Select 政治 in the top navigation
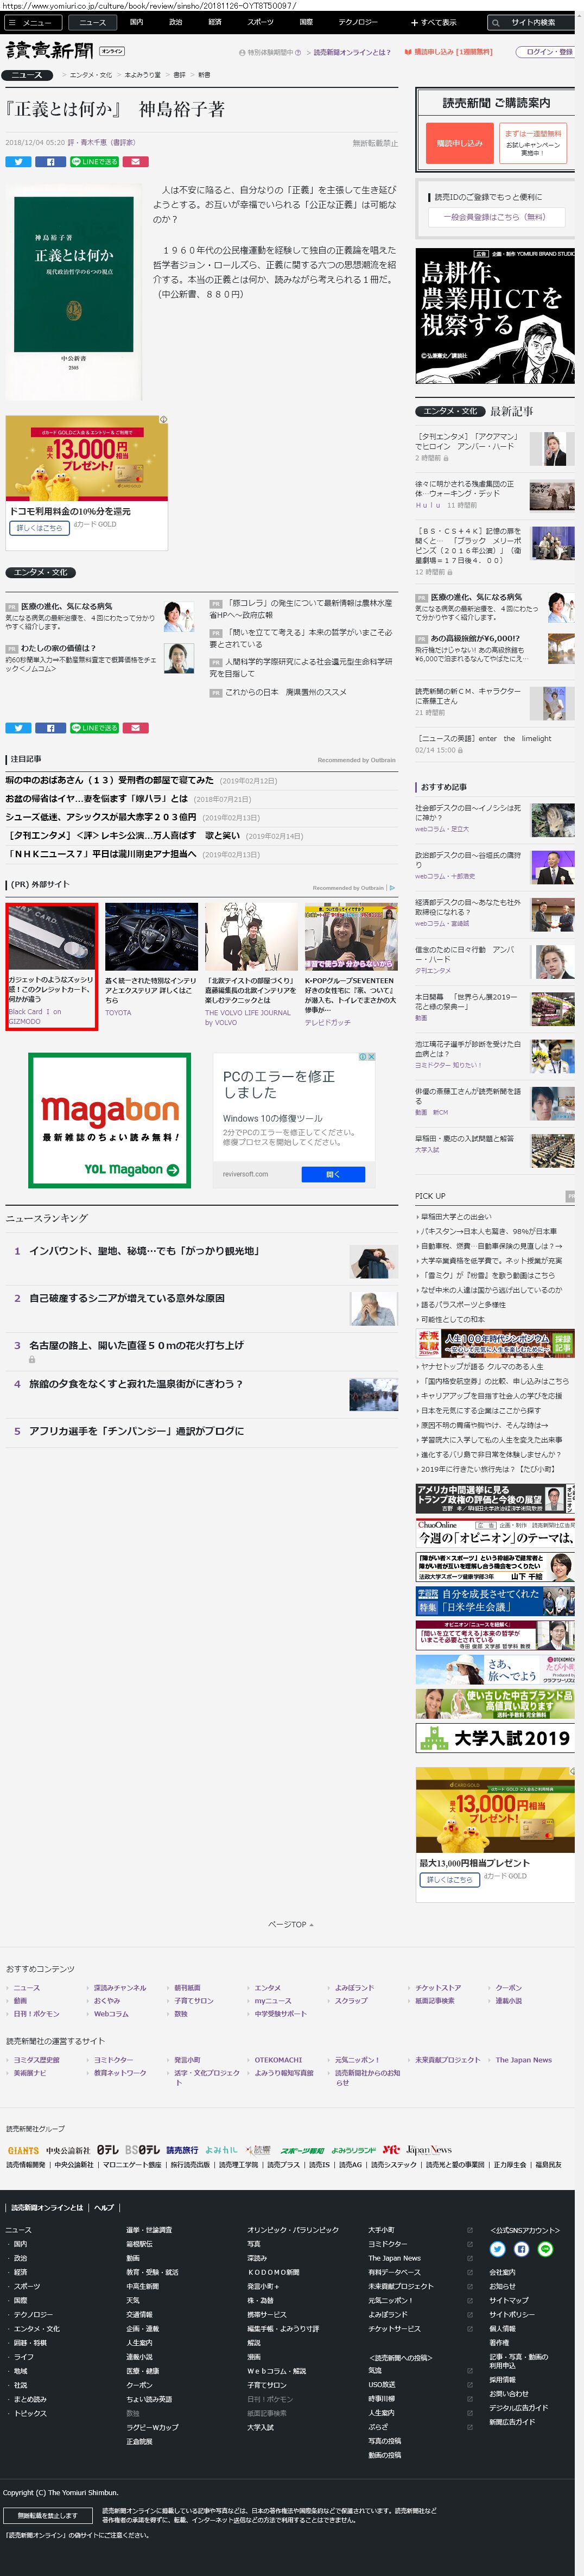The width and height of the screenshot is (584, 2576). click(175, 21)
